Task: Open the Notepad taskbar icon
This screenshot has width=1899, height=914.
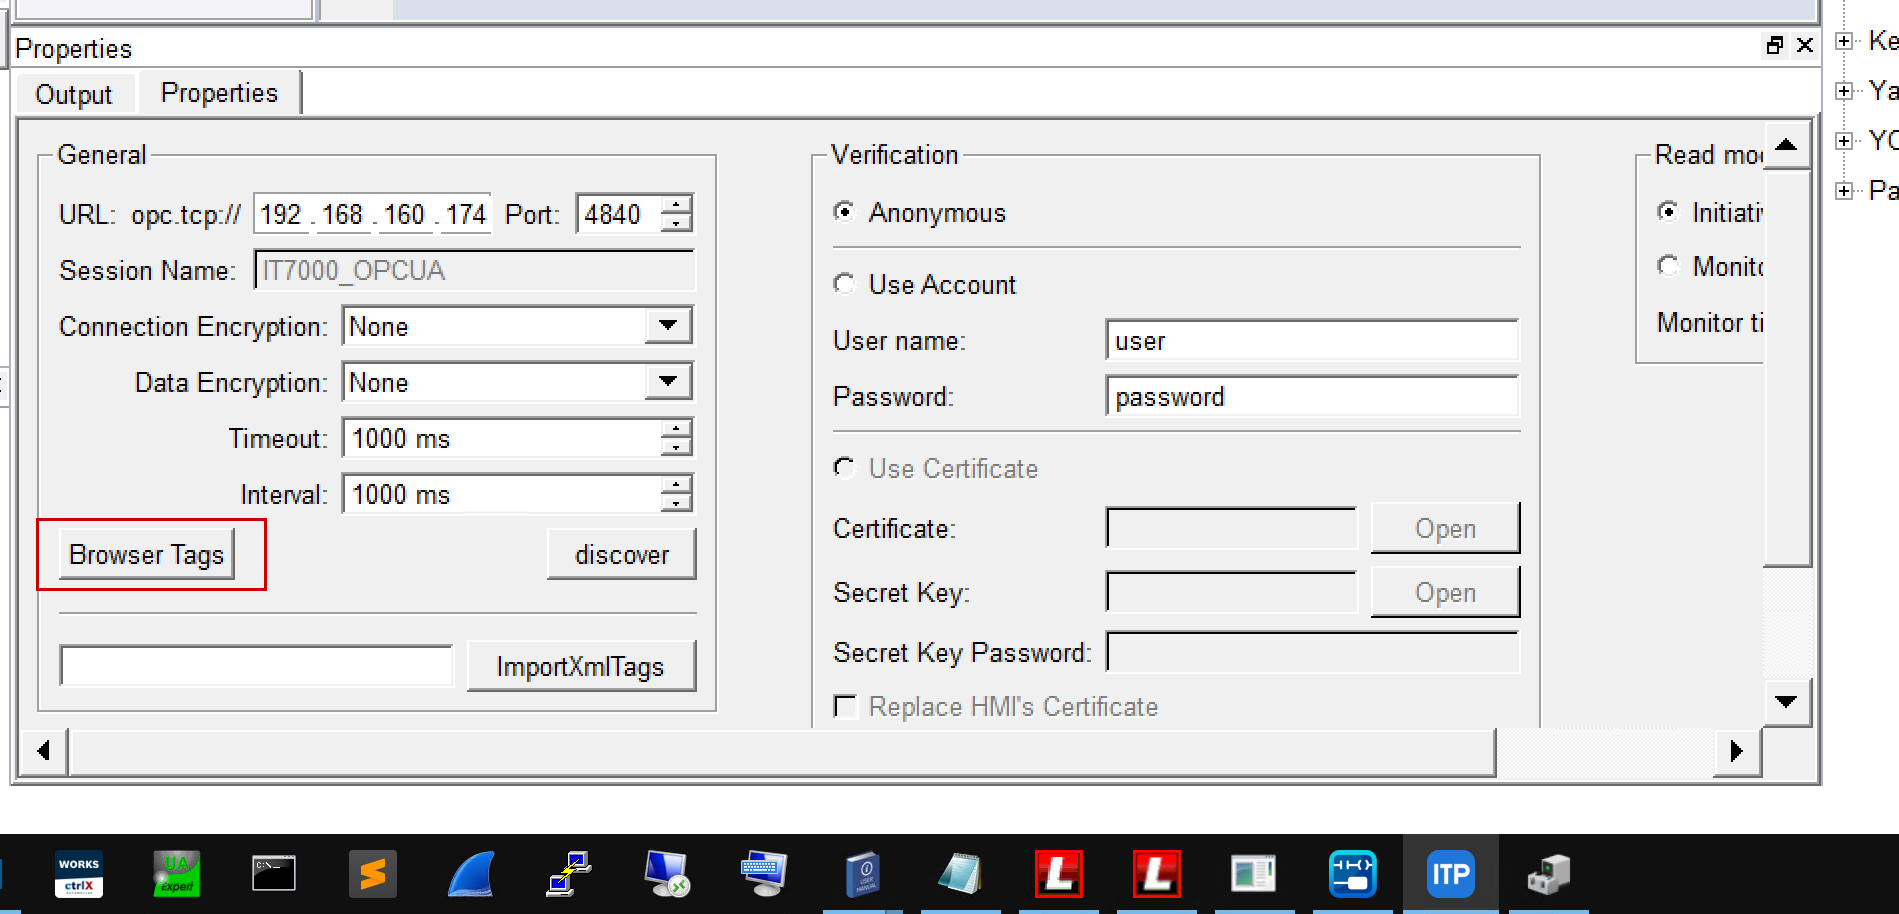Action: 960,874
